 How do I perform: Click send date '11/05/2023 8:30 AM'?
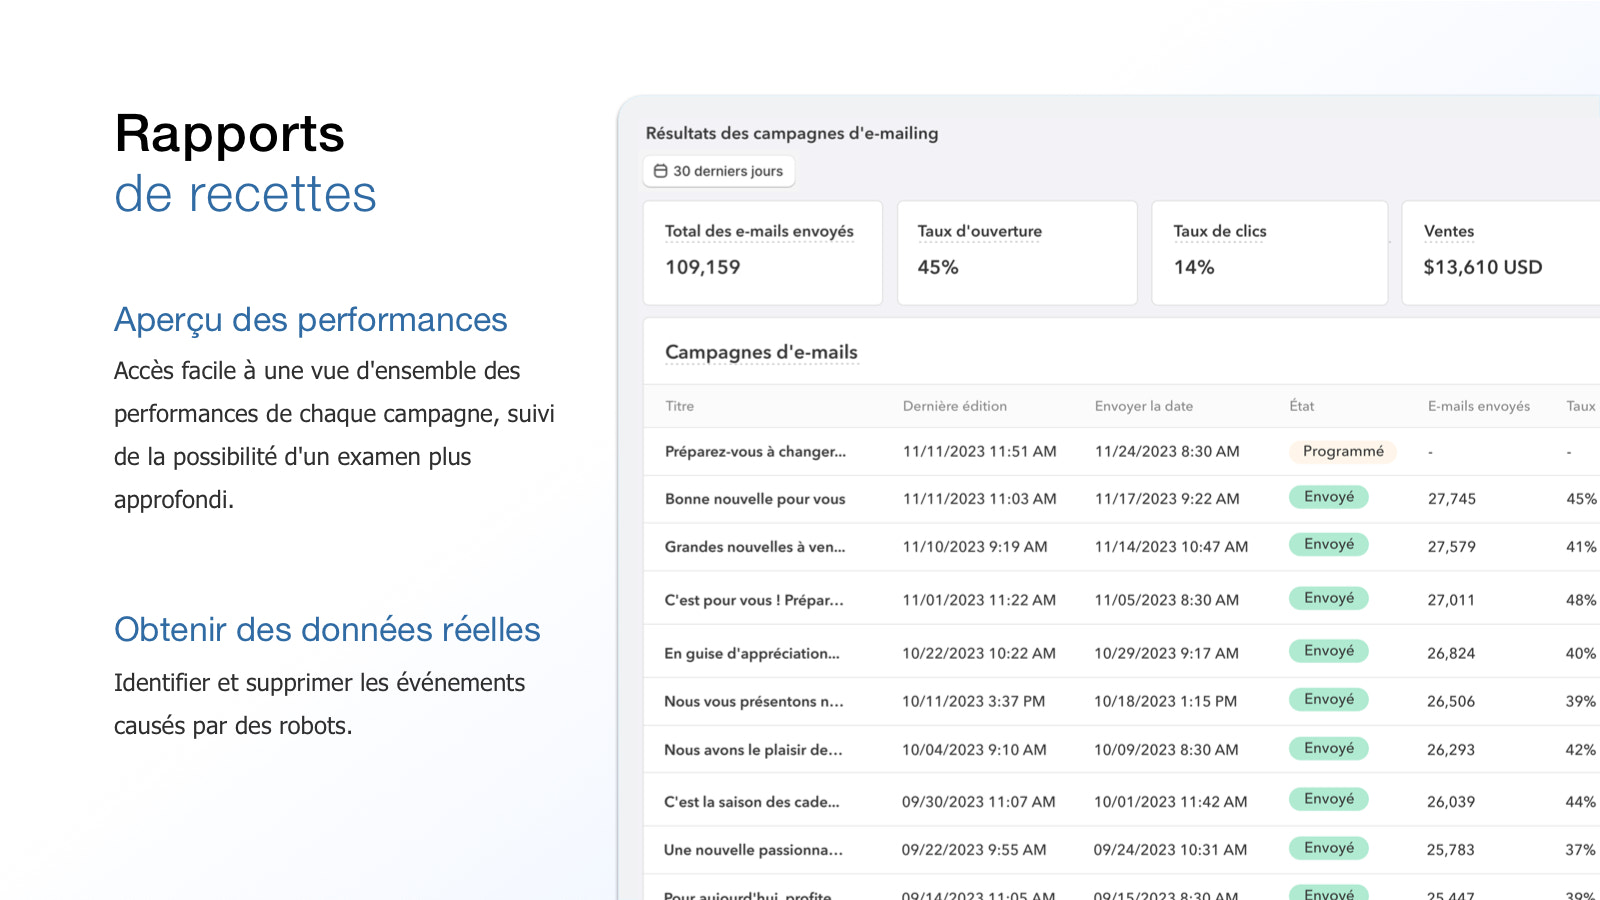[x=1166, y=600]
